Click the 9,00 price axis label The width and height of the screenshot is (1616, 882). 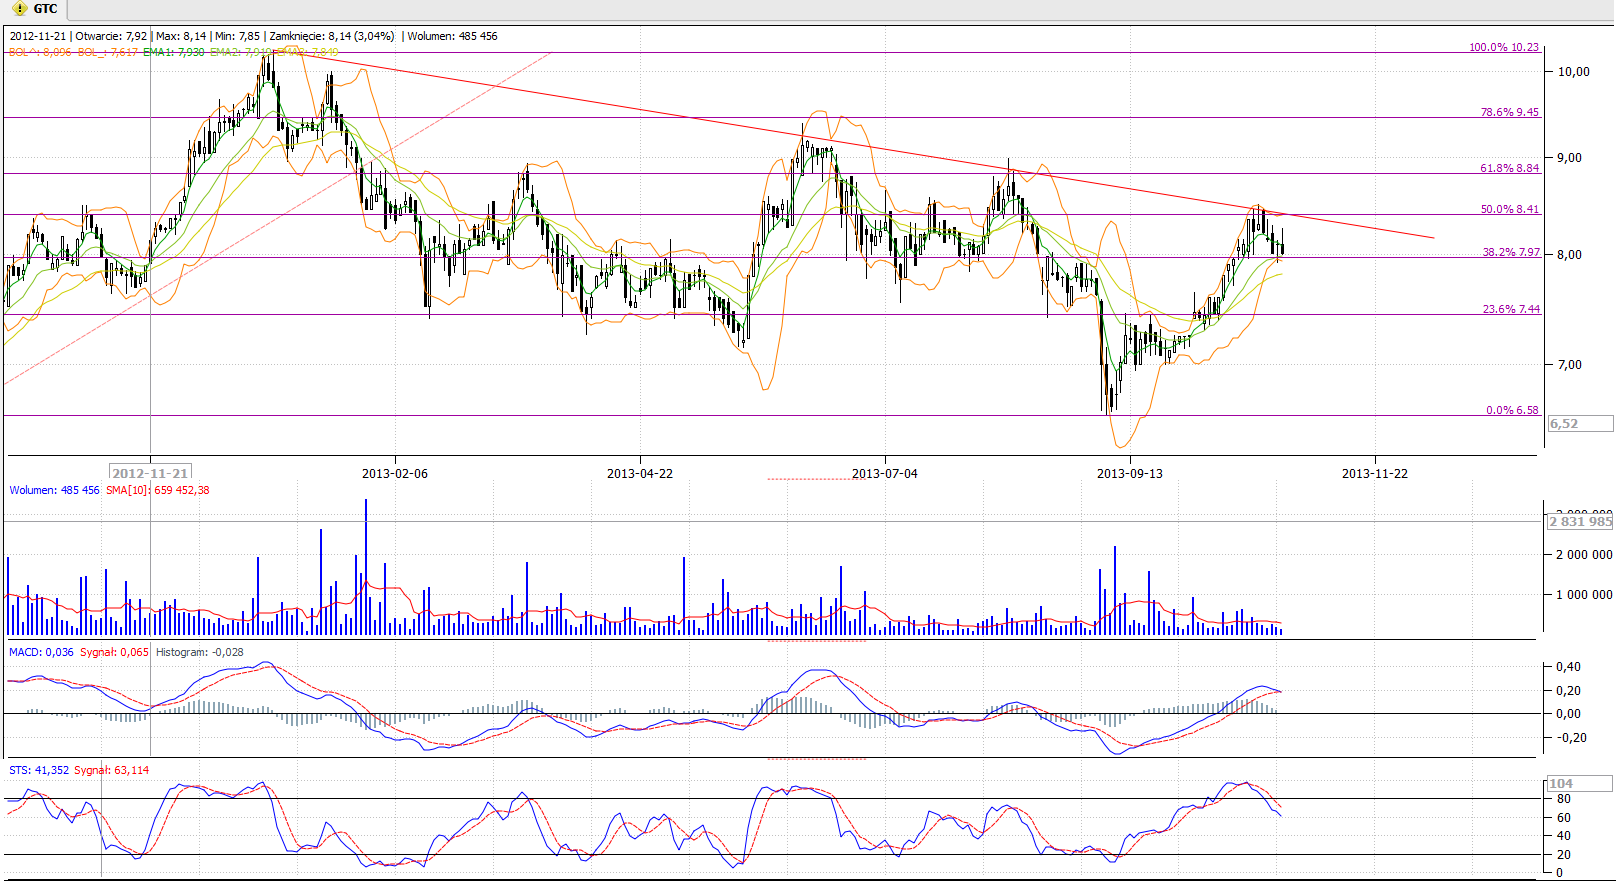1569,158
